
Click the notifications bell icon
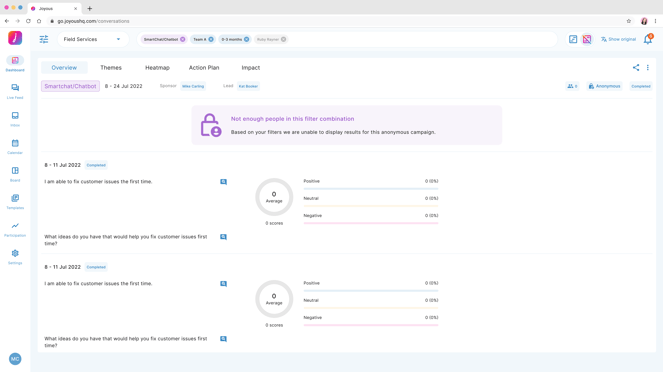coord(648,39)
